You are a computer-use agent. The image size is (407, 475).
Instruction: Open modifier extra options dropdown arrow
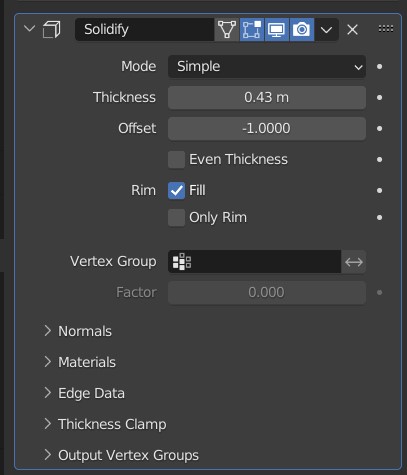pos(326,30)
